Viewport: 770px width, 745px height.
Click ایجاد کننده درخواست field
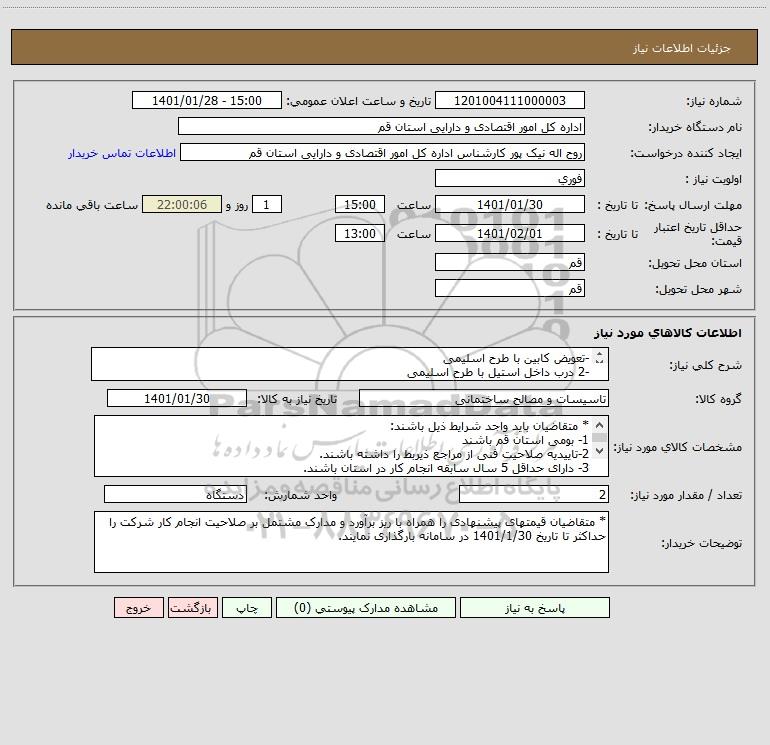[383, 153]
